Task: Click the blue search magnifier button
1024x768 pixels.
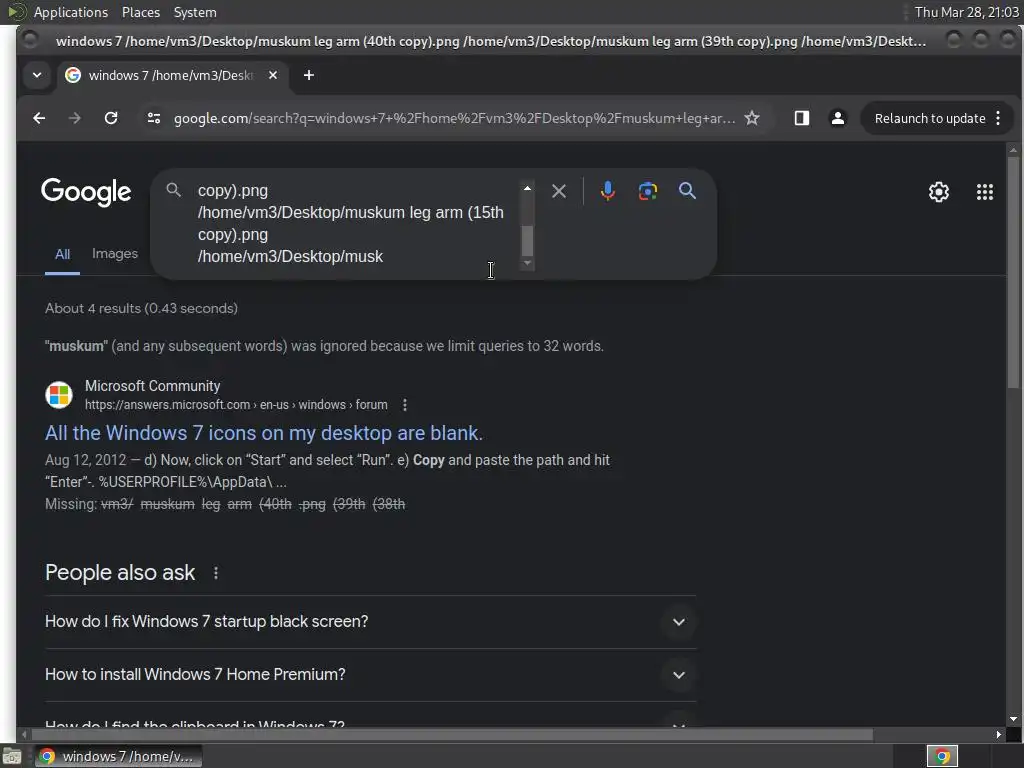Action: pos(687,191)
